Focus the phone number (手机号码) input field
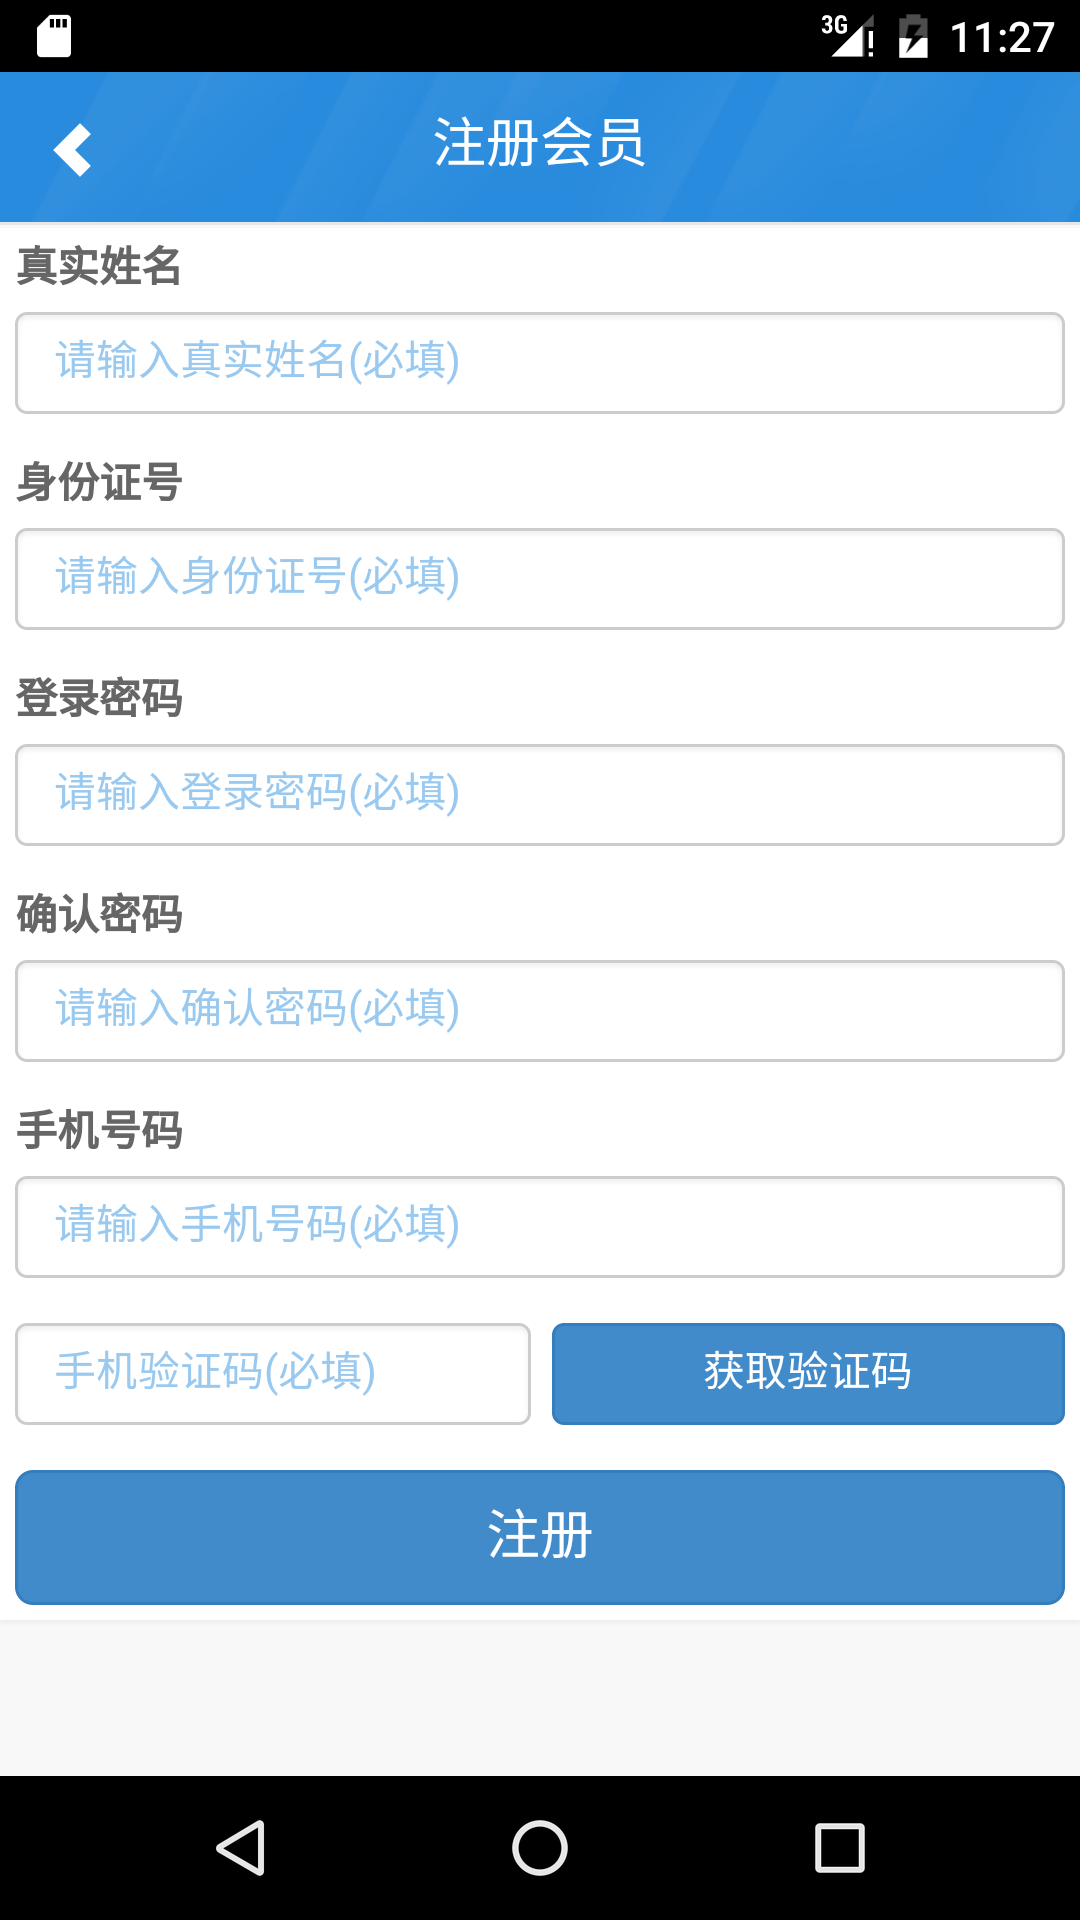 click(x=540, y=1227)
